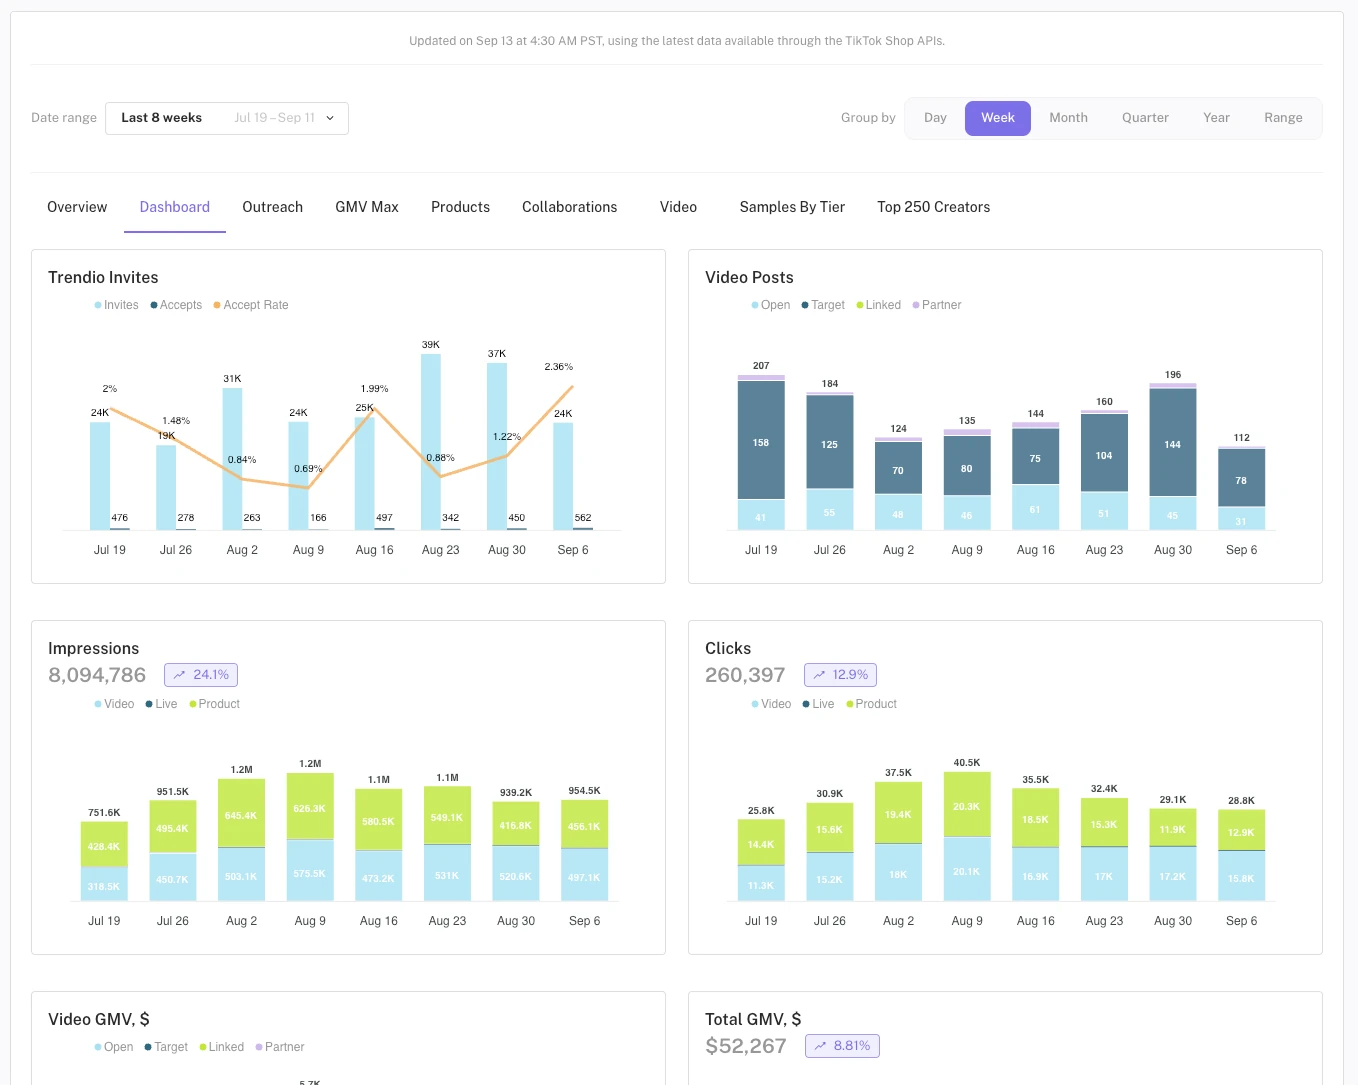
Task: Click the 260,397 clicks total
Action: coord(745,675)
